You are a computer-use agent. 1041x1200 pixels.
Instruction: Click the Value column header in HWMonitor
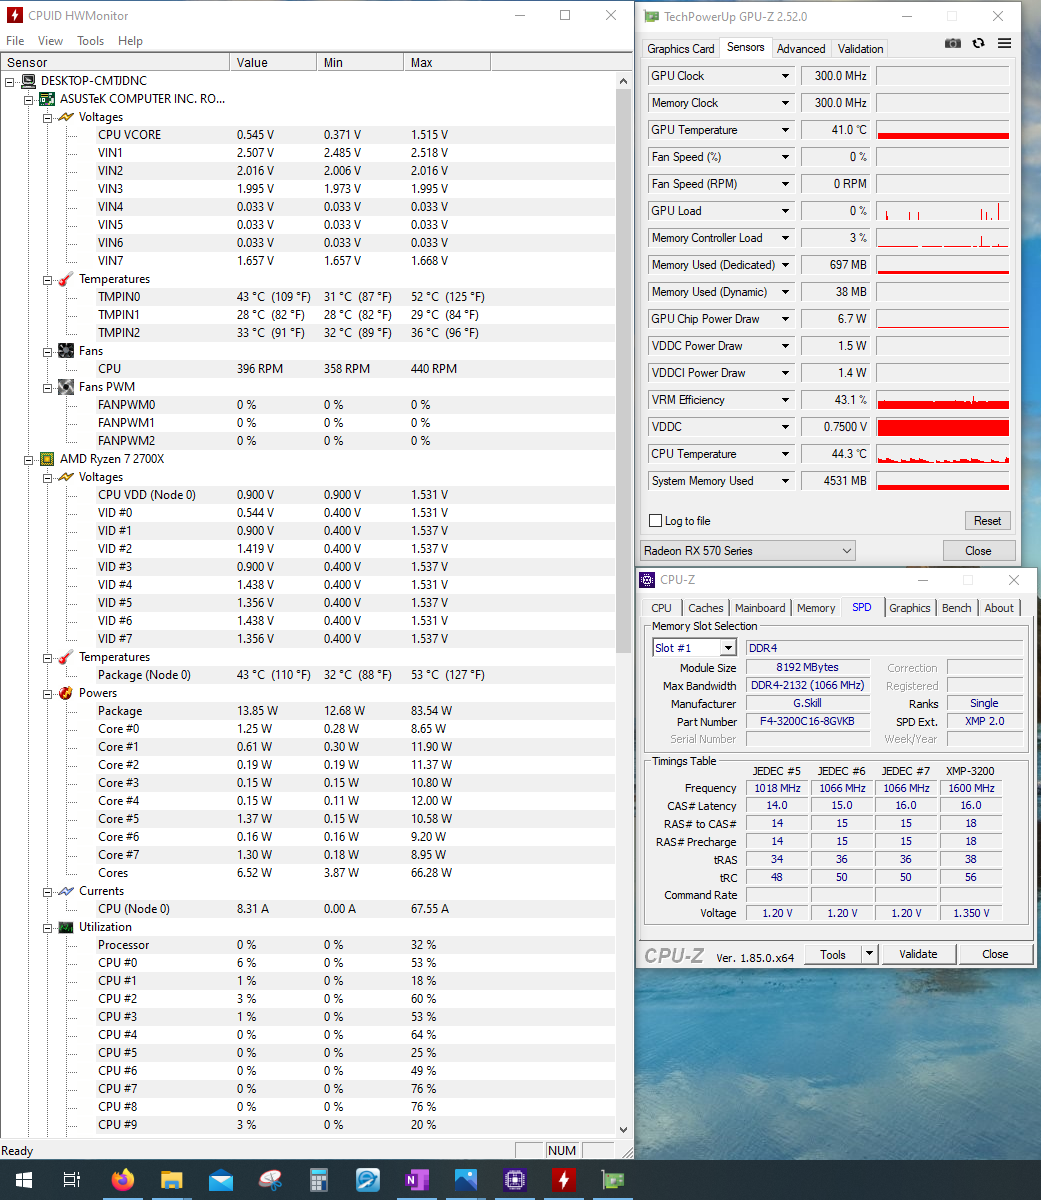[273, 62]
